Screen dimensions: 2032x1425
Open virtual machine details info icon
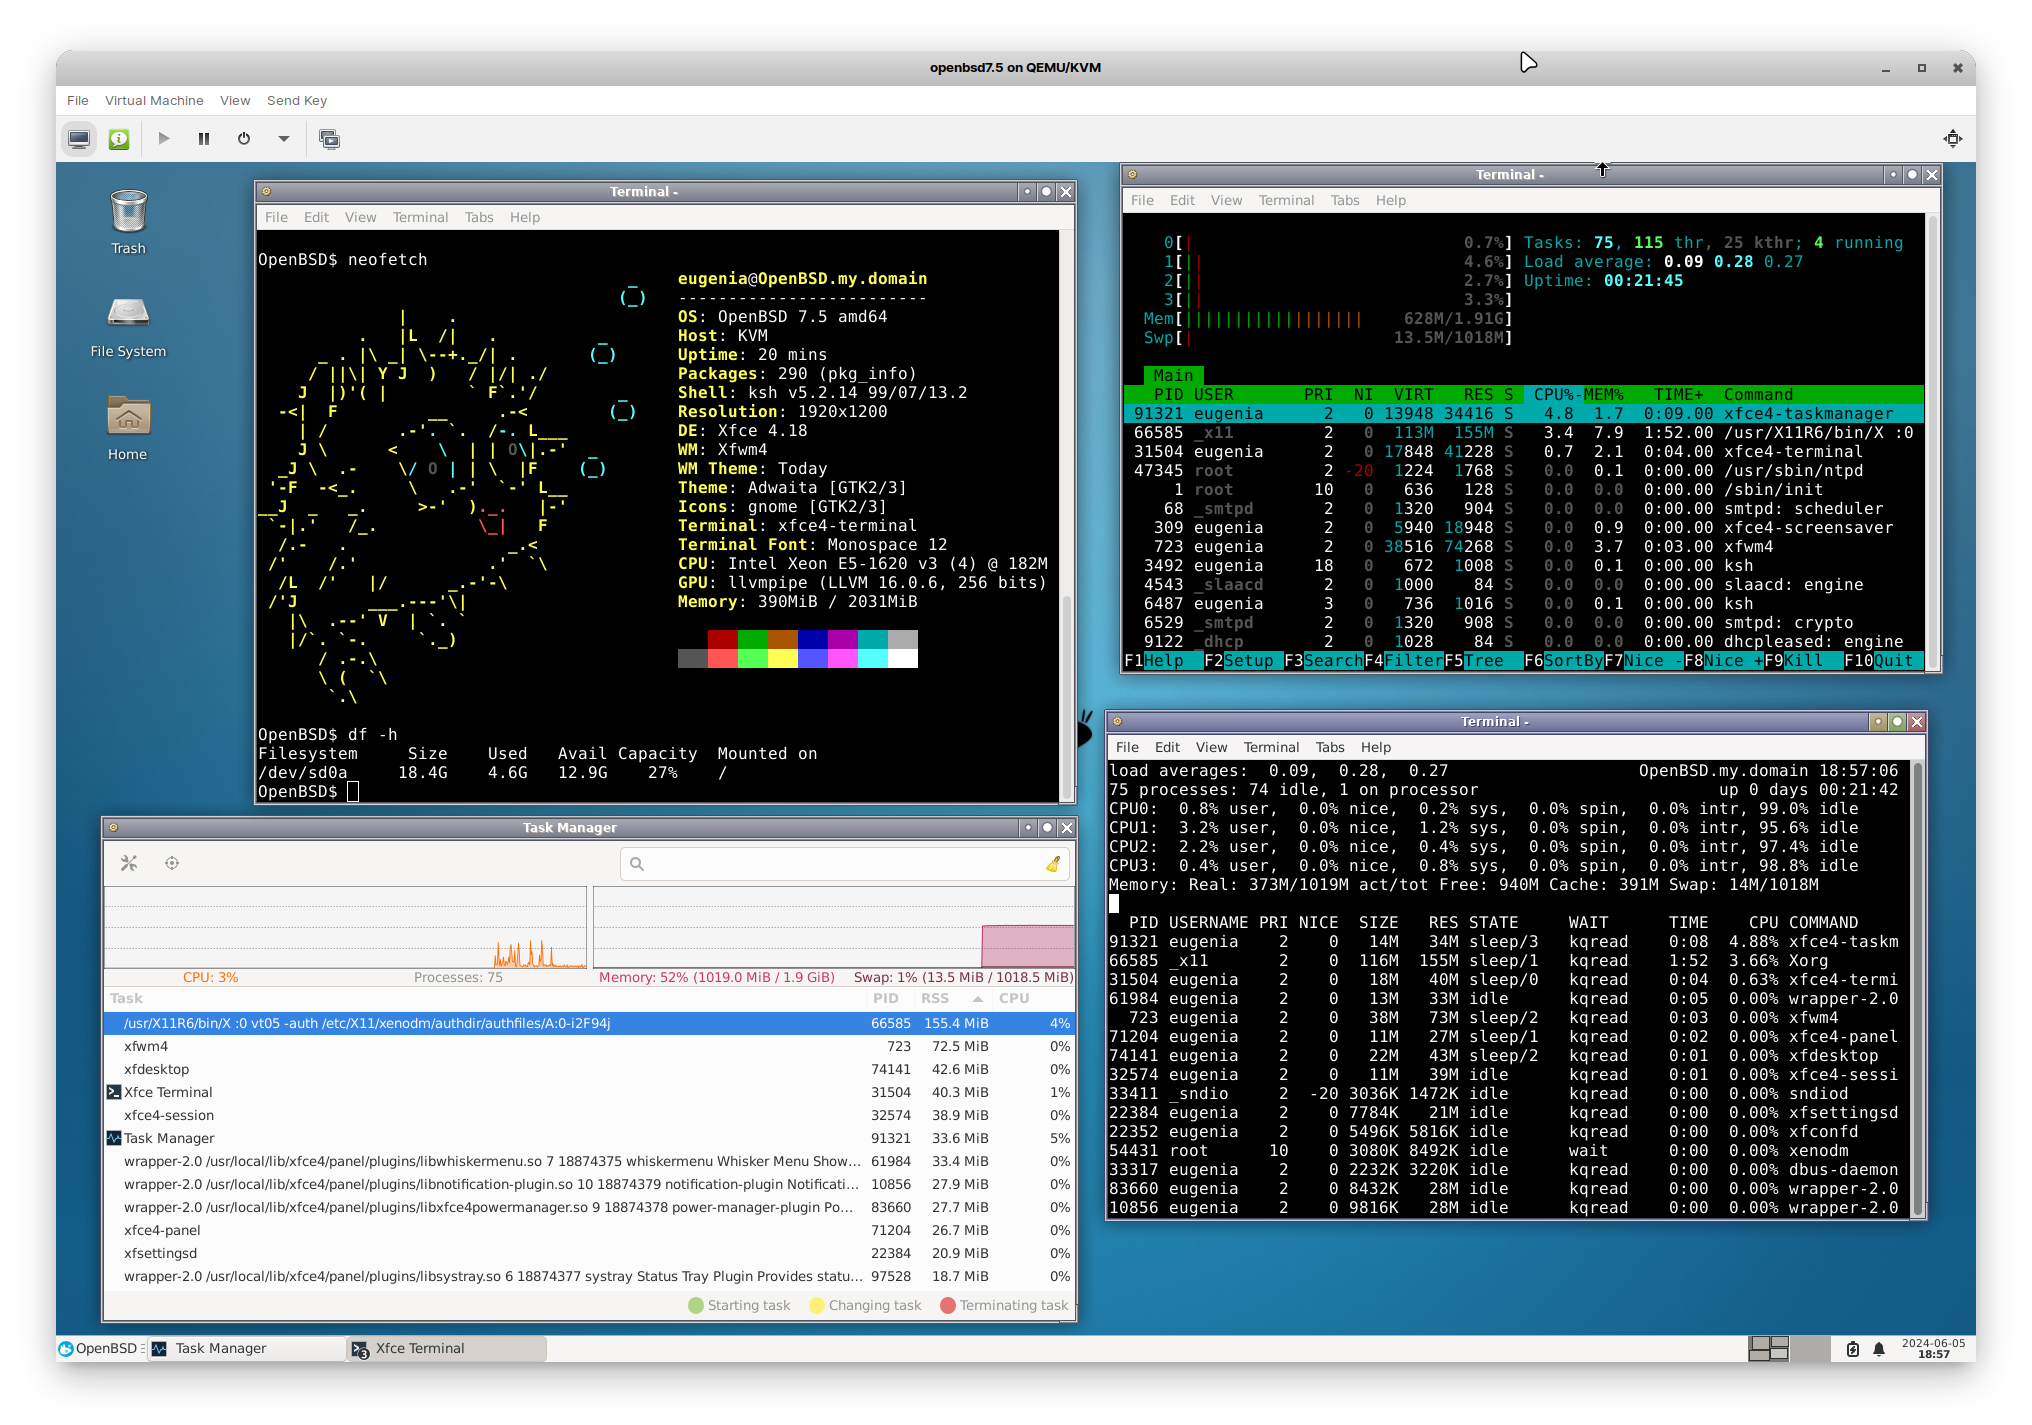(x=119, y=139)
